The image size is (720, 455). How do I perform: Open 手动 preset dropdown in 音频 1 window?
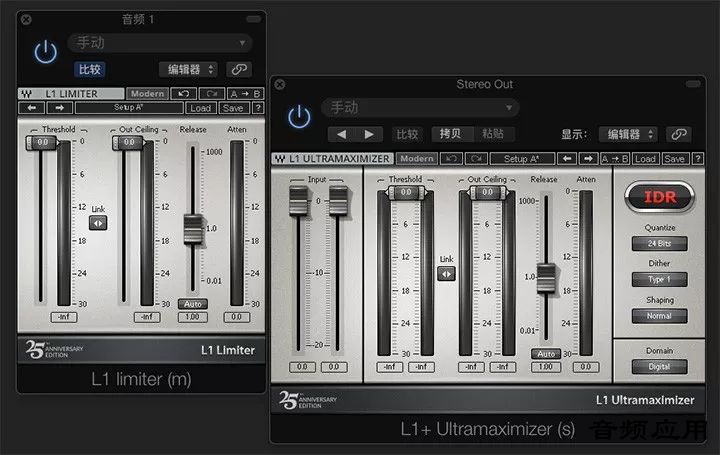point(159,43)
